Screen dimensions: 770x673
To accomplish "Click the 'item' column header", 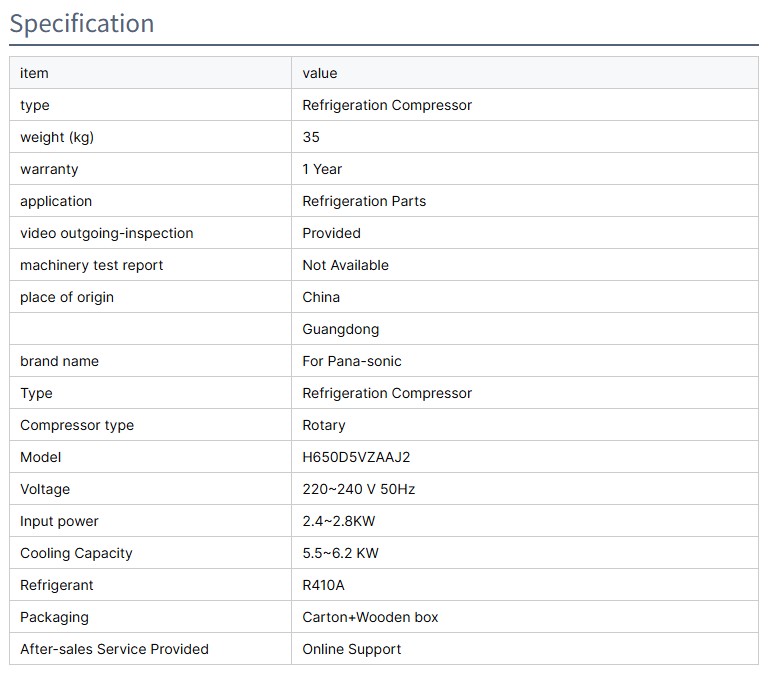I will point(34,73).
